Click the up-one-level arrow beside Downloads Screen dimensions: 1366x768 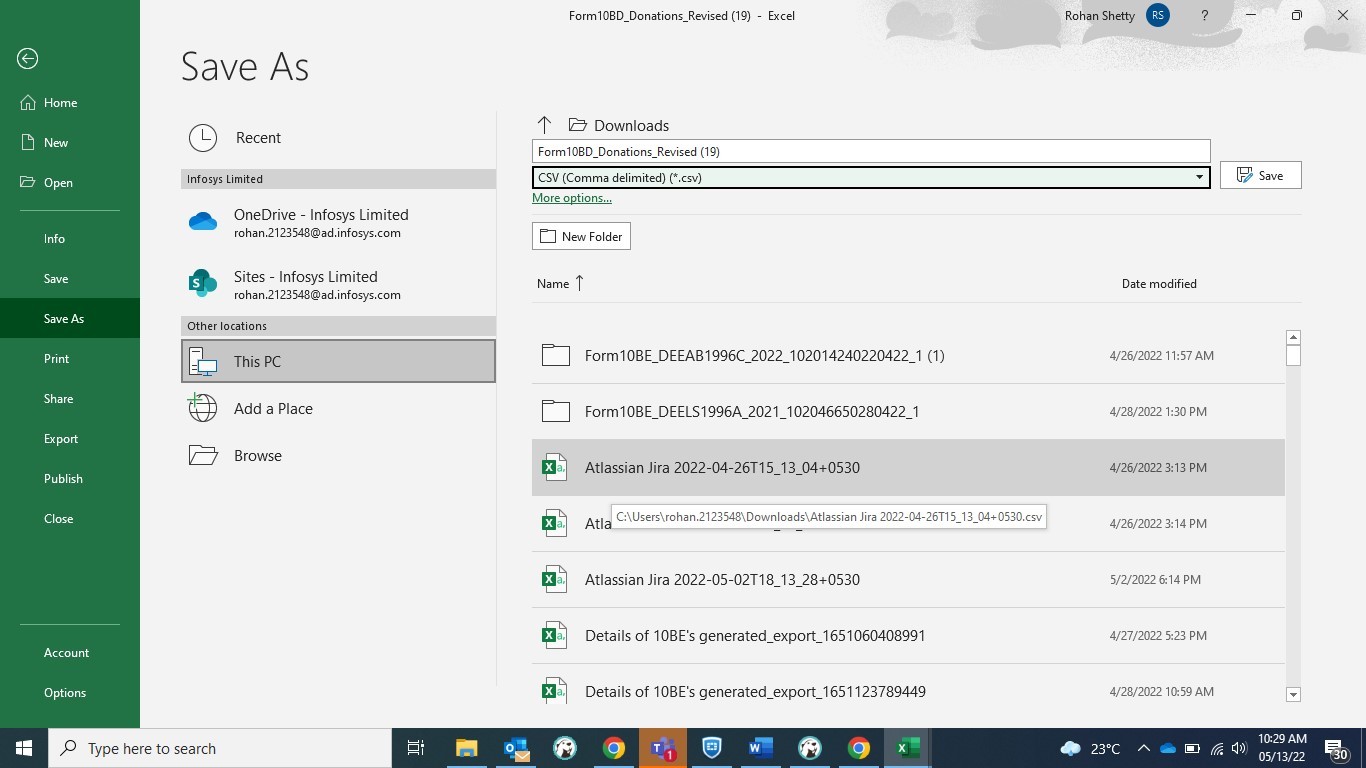coord(544,125)
